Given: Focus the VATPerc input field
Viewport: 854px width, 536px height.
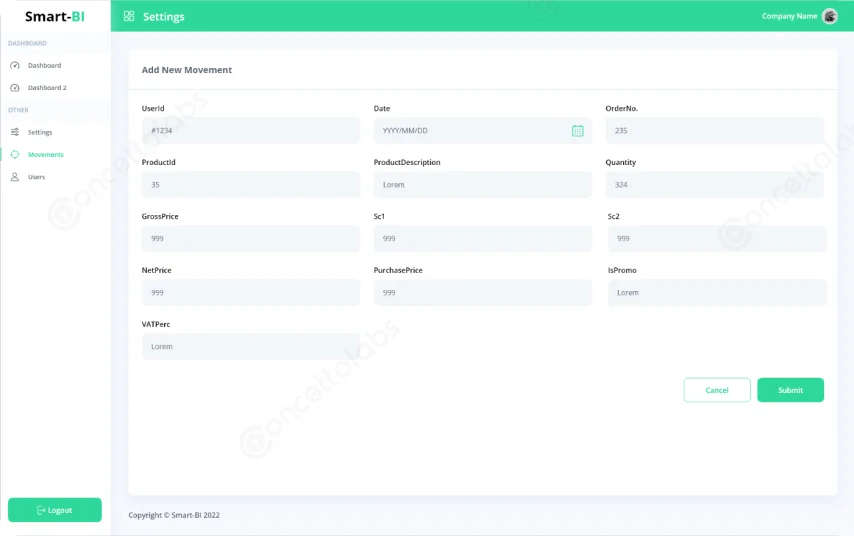Looking at the screenshot, I should click(251, 346).
